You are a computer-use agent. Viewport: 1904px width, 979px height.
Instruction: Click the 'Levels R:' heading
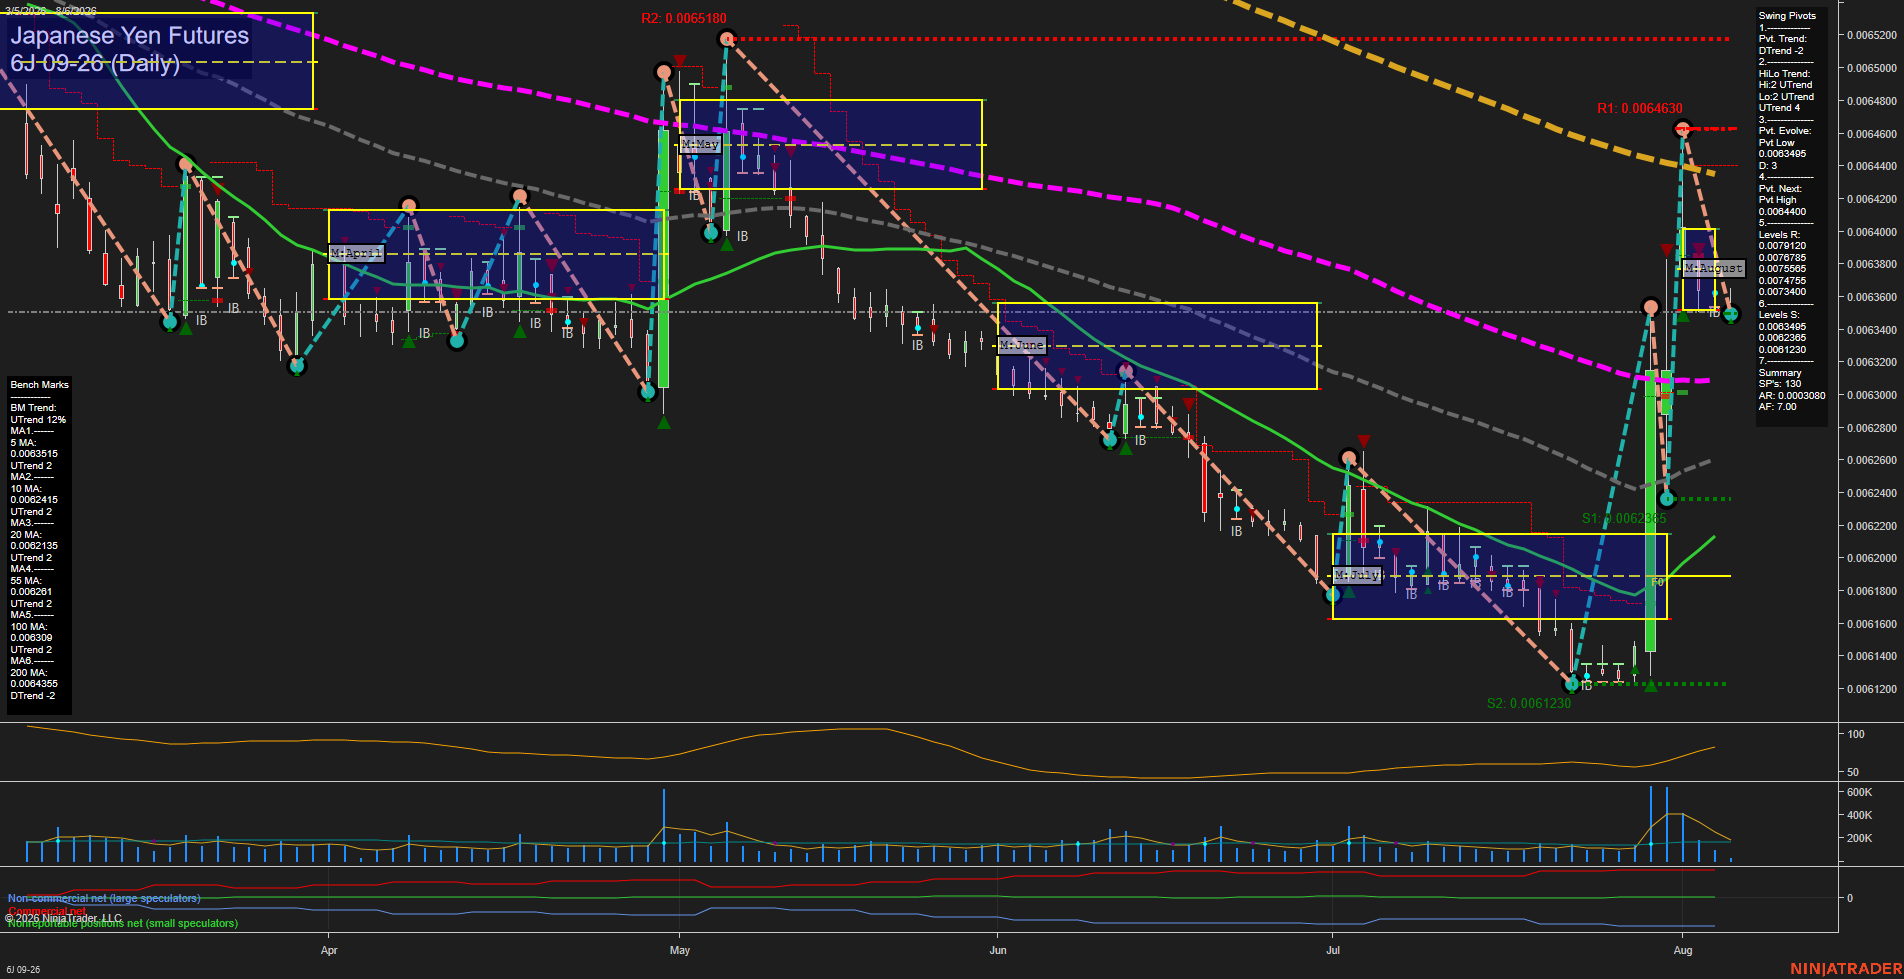point(1779,235)
